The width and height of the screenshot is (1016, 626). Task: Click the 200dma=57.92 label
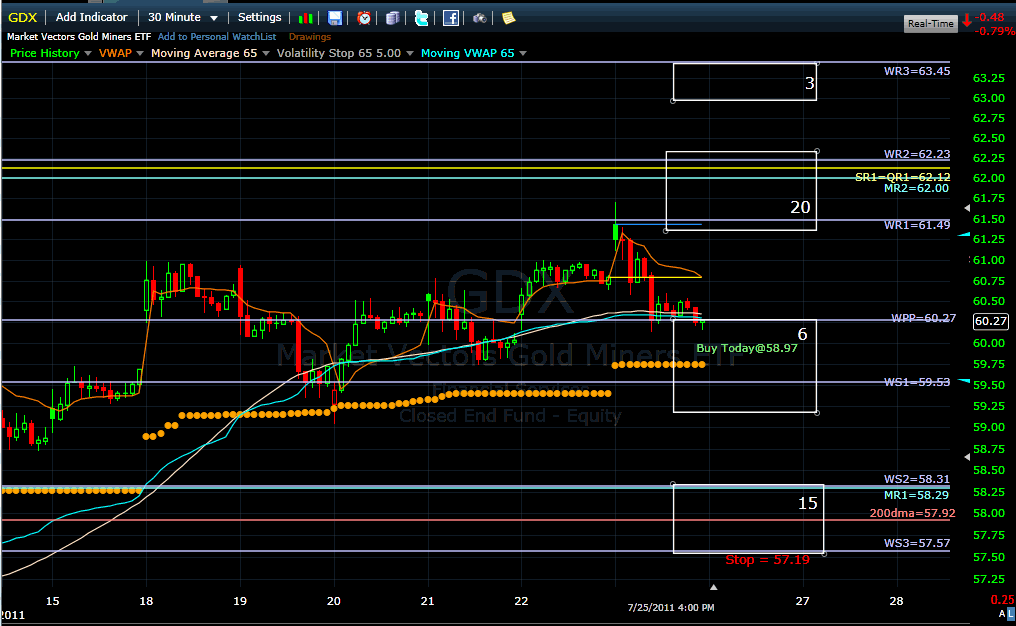[912, 513]
